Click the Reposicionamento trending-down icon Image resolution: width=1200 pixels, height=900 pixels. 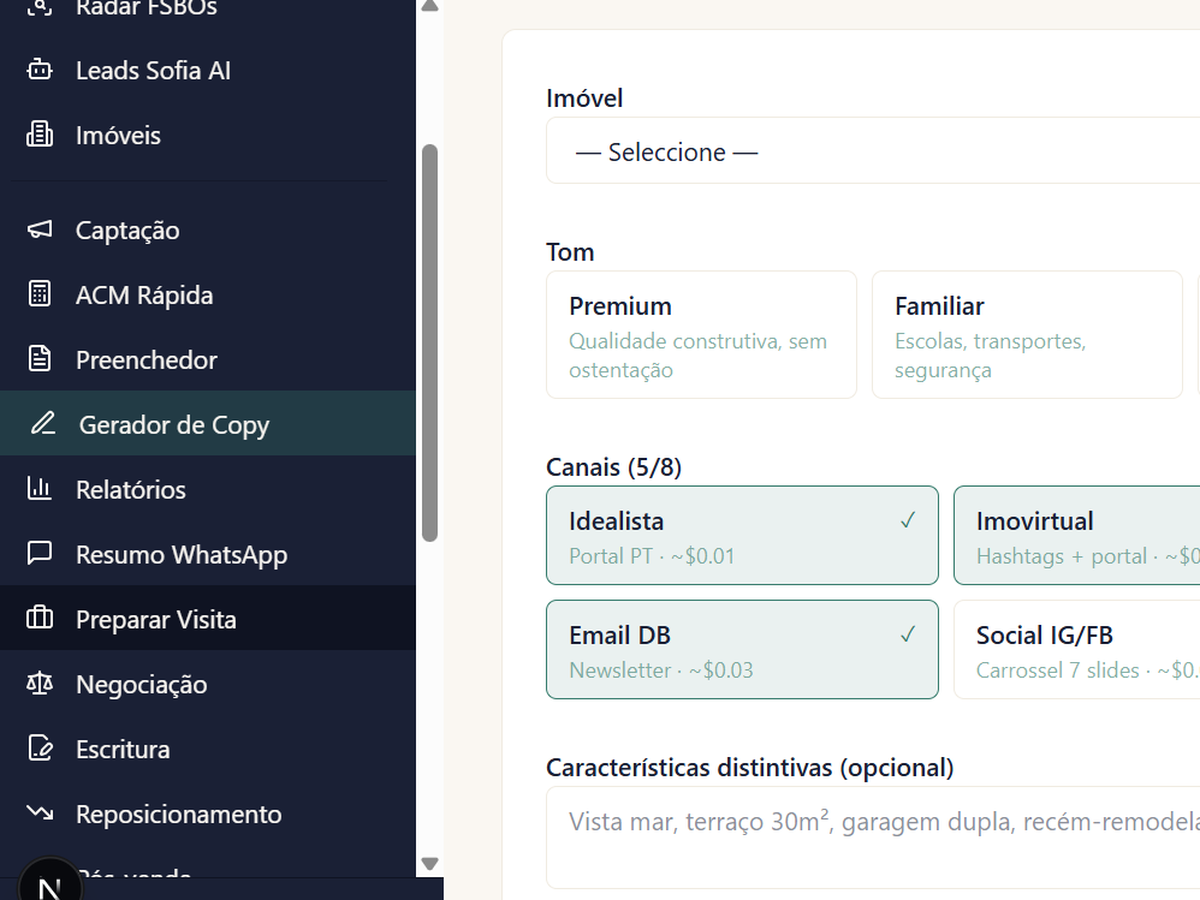(x=39, y=813)
